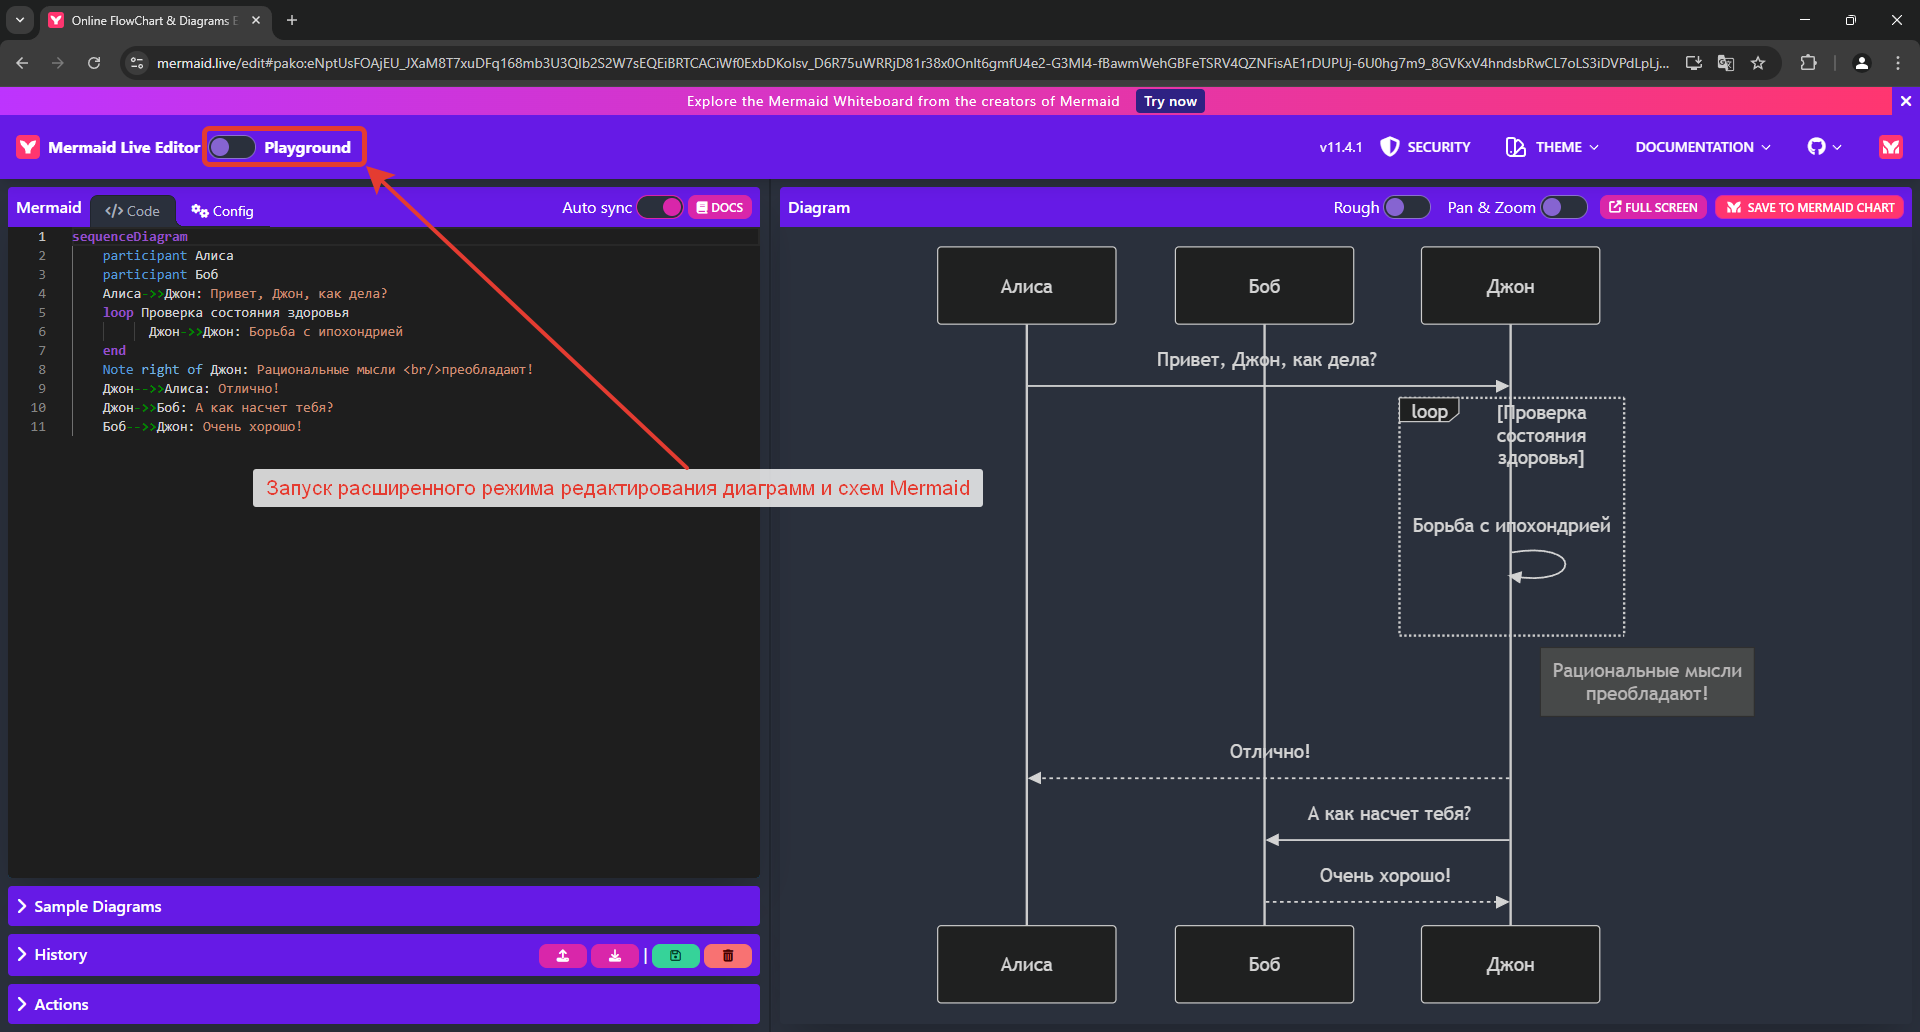Open the Documentation dropdown menu
This screenshot has width=1920, height=1032.
pyautogui.click(x=1702, y=147)
